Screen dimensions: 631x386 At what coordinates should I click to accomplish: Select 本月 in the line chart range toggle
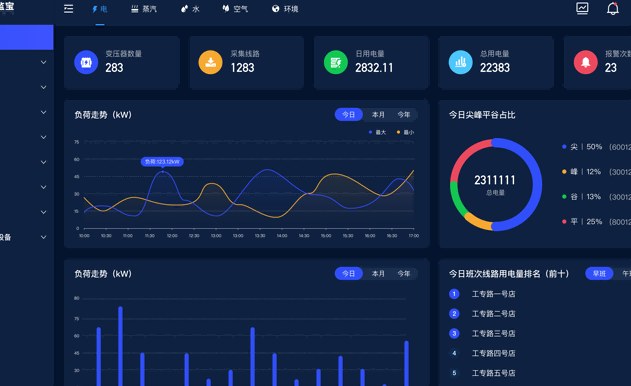378,115
